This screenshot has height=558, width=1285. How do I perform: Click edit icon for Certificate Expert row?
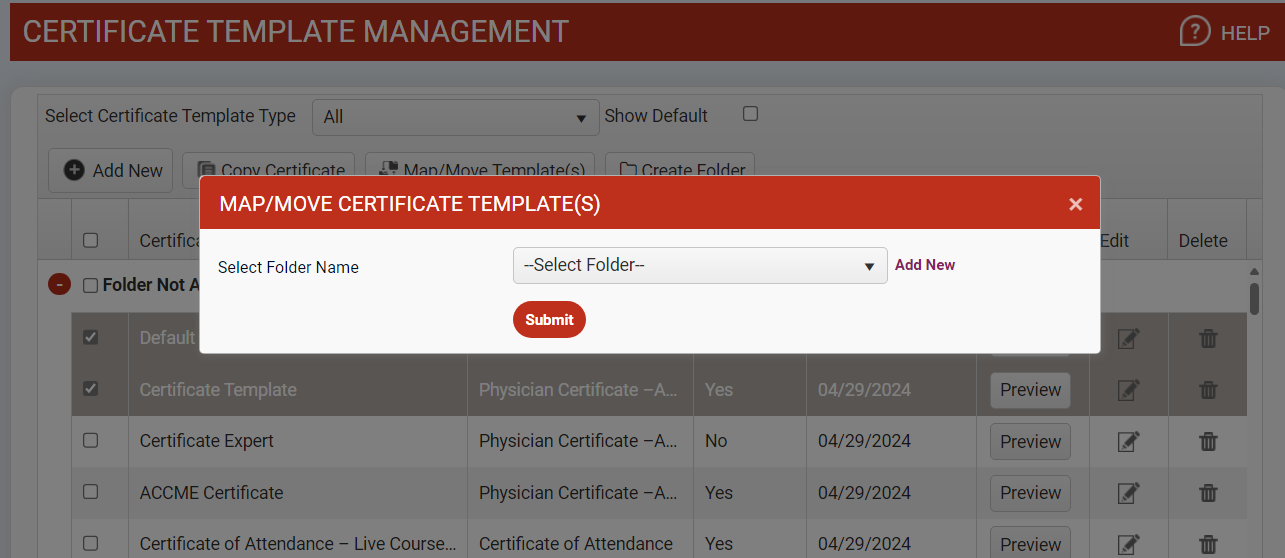coord(1128,441)
